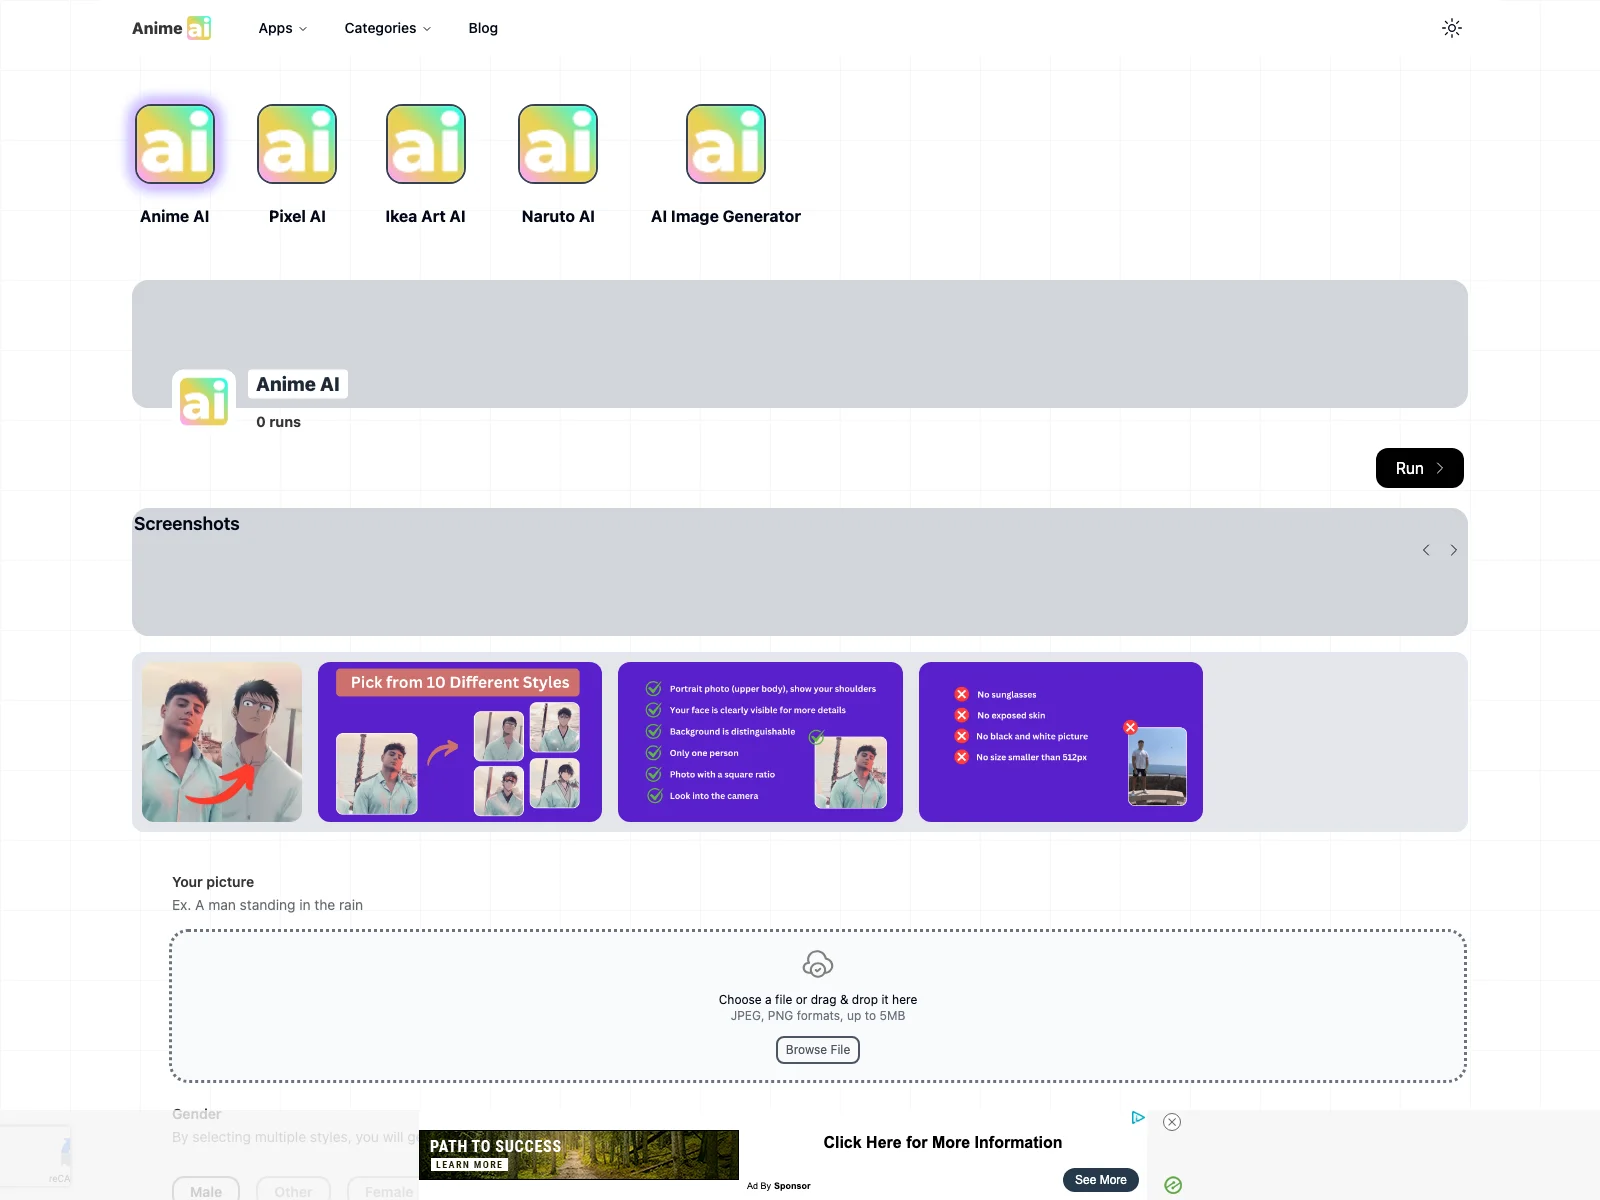The image size is (1600, 1200).
Task: Click the AI Image Generator label
Action: [x=726, y=216]
